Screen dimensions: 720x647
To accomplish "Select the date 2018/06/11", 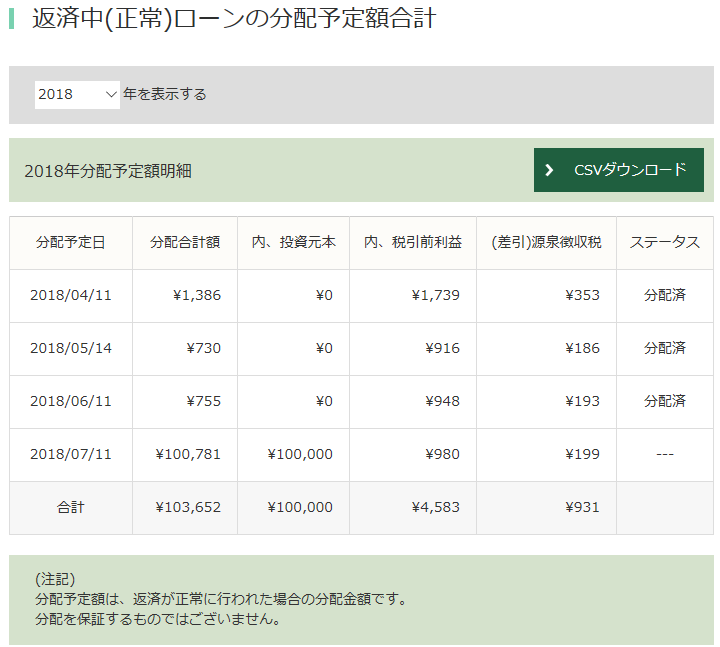I will (71, 401).
